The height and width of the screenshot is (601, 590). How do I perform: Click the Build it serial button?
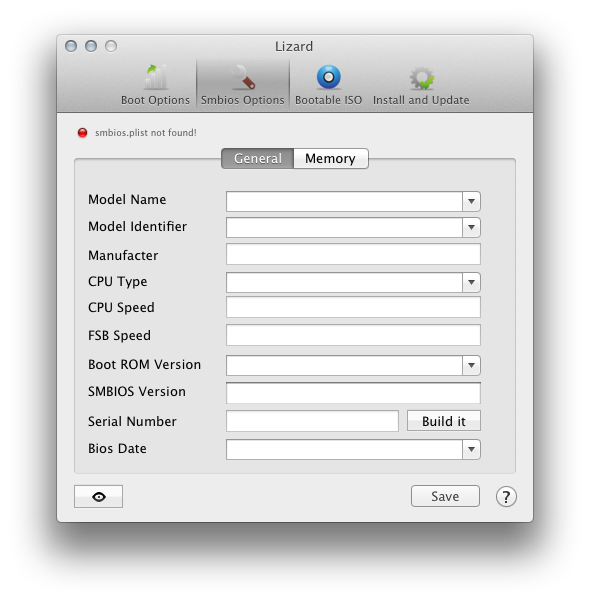(444, 421)
